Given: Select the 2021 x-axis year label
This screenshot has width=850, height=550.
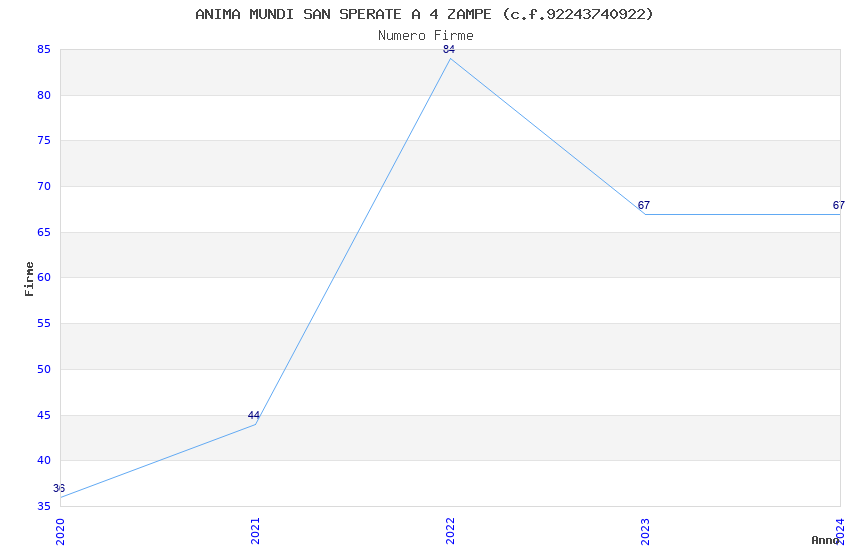Looking at the screenshot, I should 255,531.
